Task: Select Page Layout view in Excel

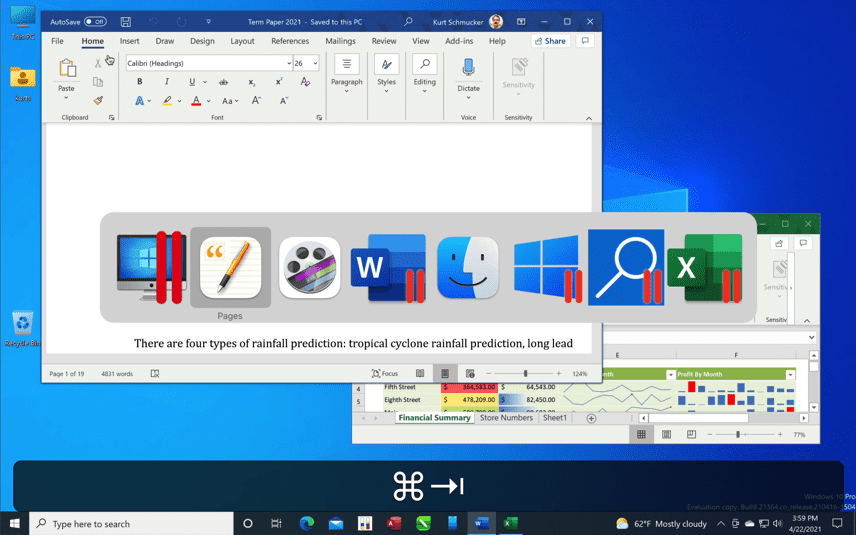Action: pos(666,435)
